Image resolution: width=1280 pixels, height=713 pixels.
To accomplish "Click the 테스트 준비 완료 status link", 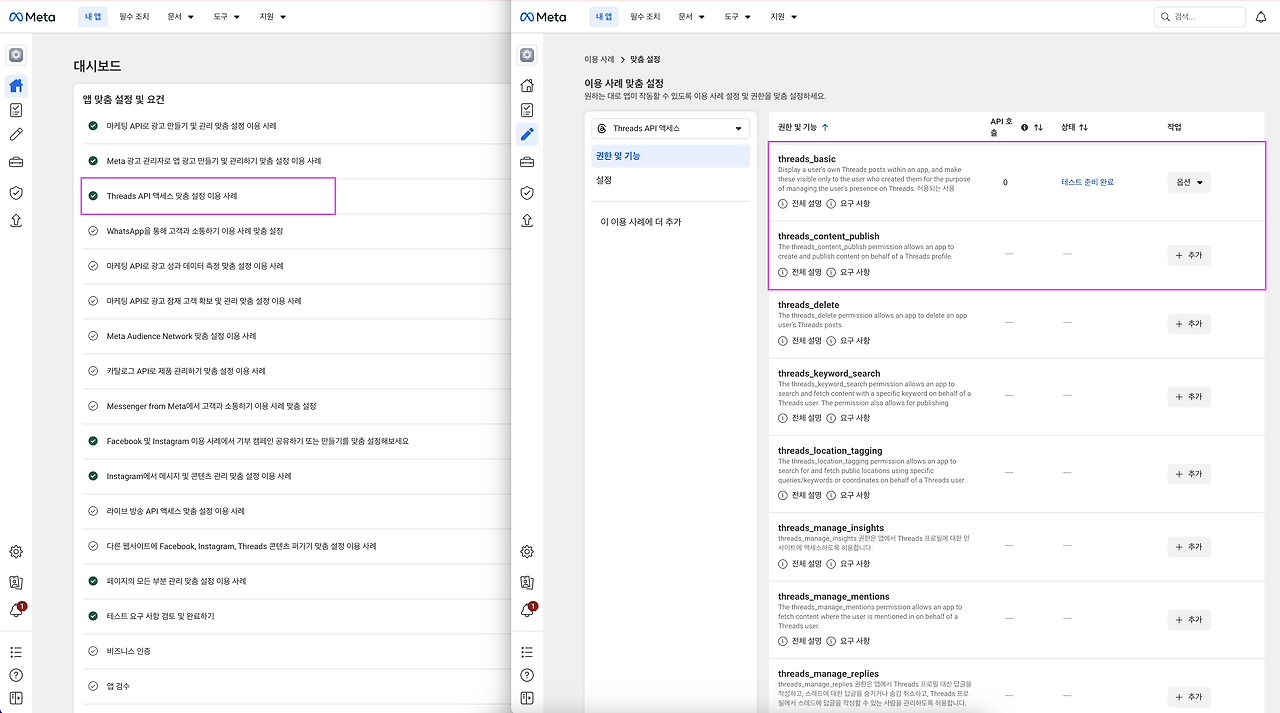I will click(1087, 182).
